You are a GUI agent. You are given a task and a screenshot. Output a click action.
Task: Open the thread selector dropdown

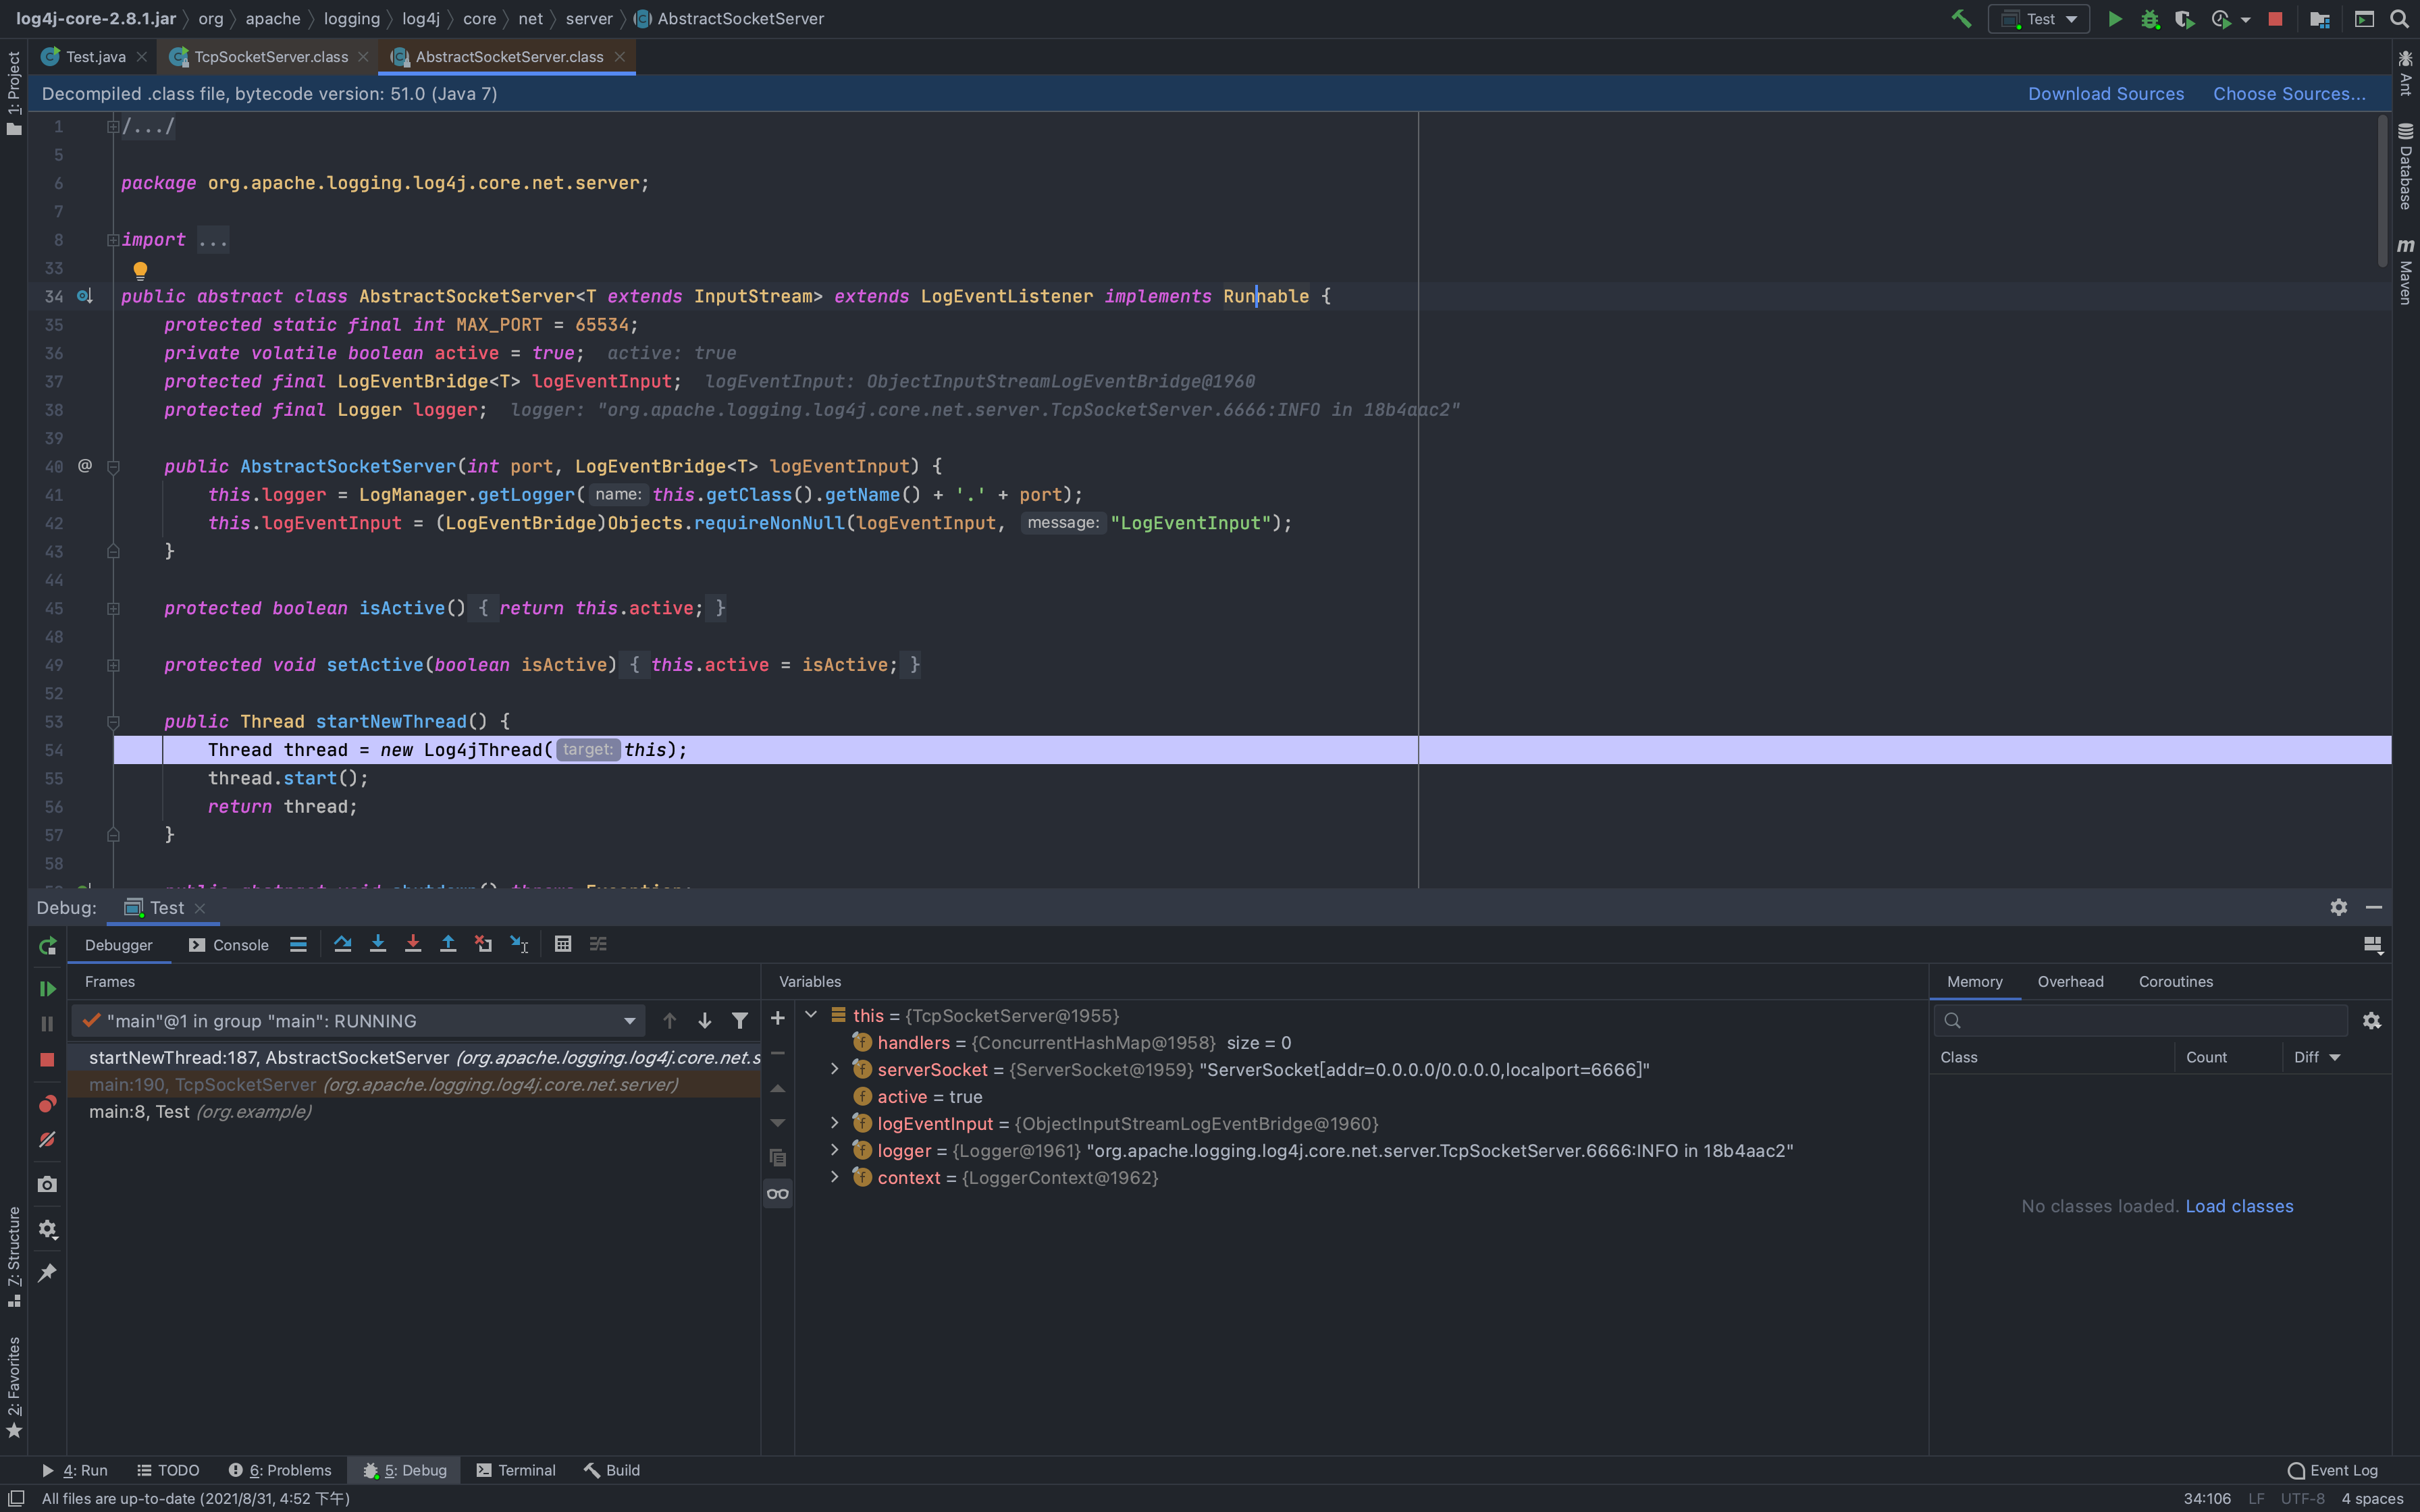(x=629, y=1021)
